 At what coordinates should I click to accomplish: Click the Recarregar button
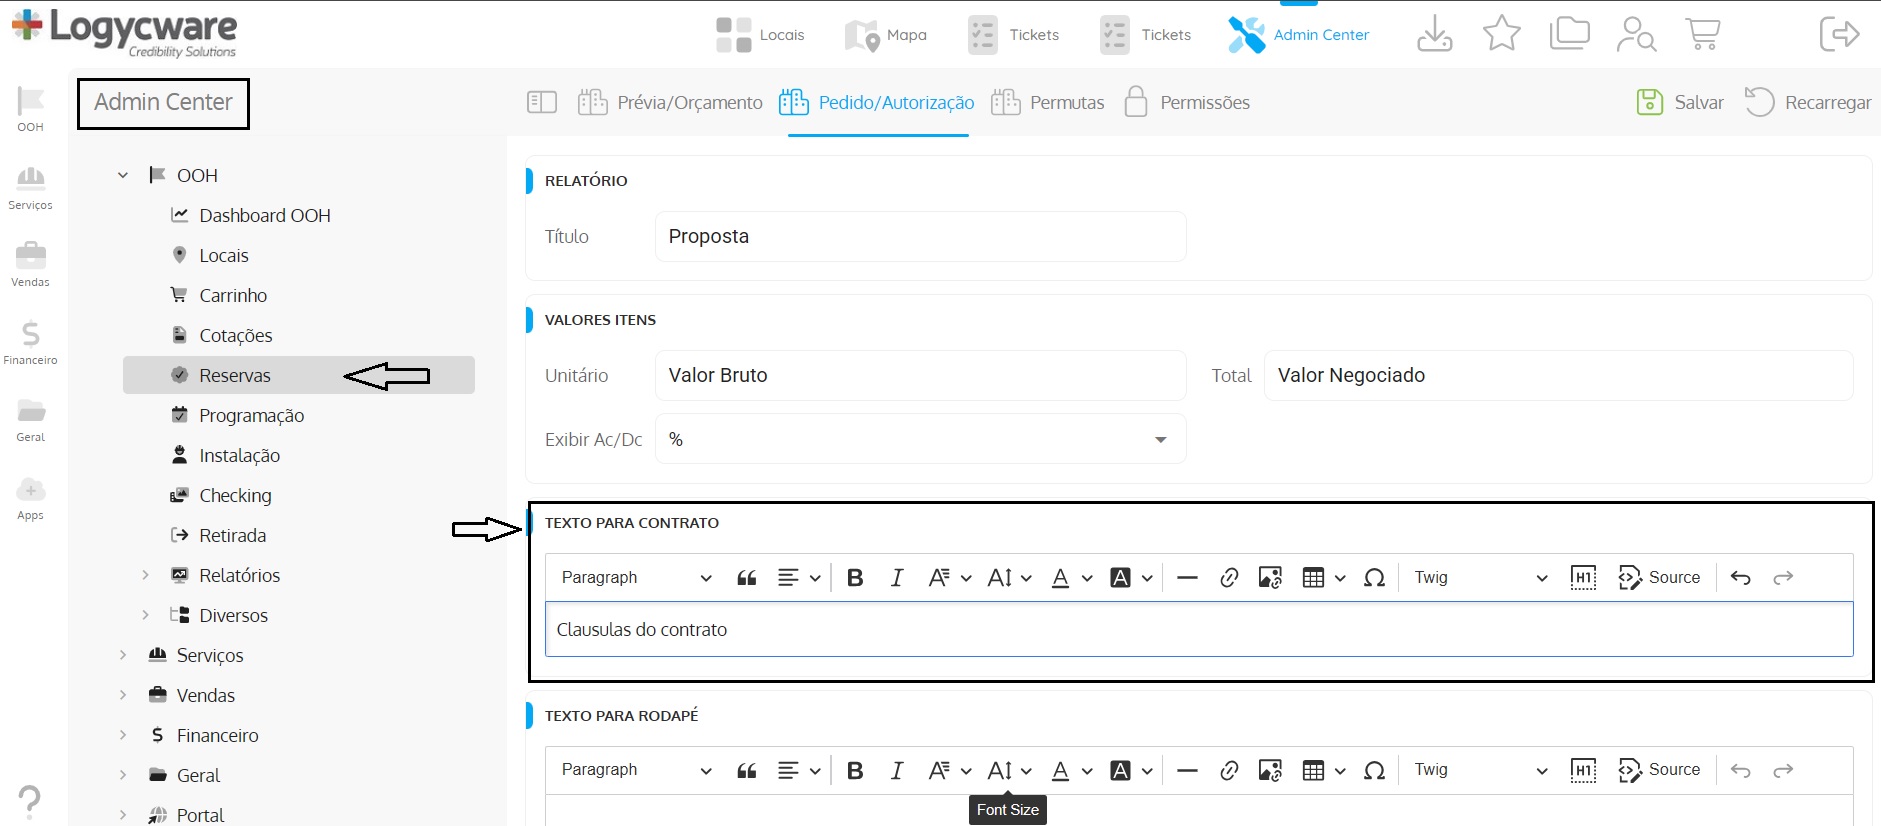pyautogui.click(x=1808, y=102)
